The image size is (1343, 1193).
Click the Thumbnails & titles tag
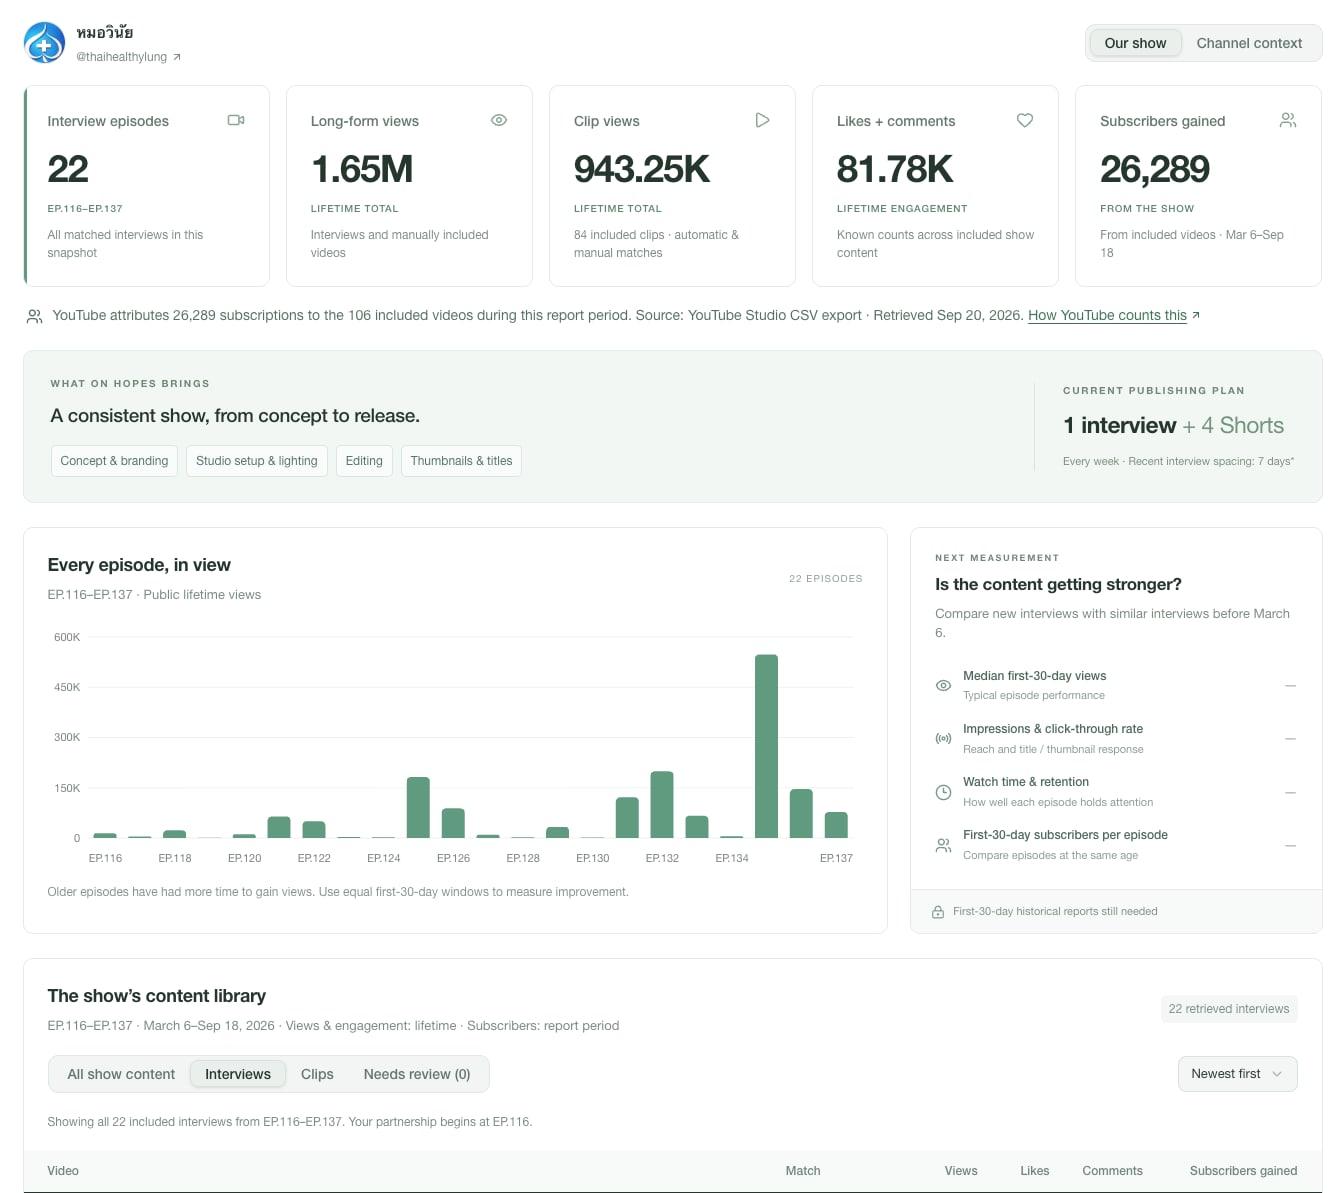click(461, 461)
